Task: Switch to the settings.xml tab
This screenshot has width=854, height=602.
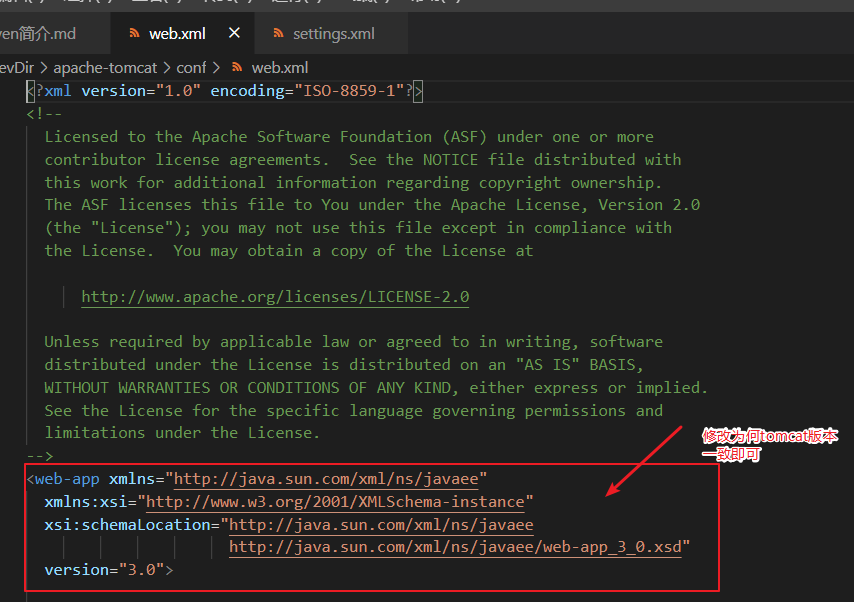Action: pos(331,34)
